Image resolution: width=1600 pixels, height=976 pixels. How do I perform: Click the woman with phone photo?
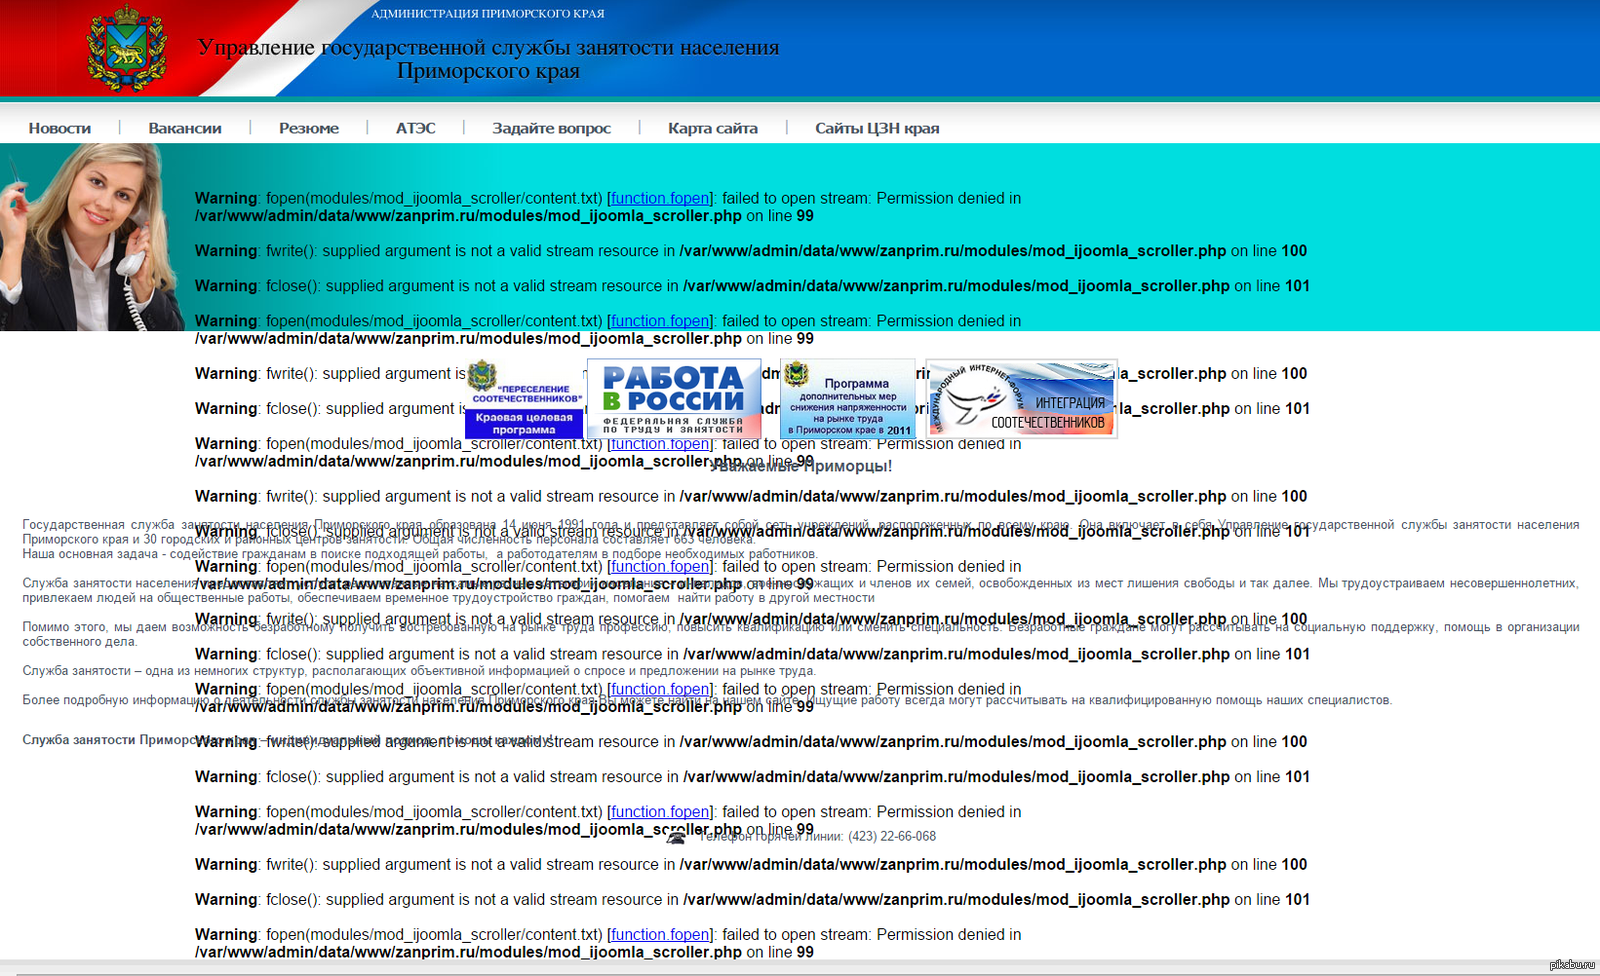click(90, 237)
